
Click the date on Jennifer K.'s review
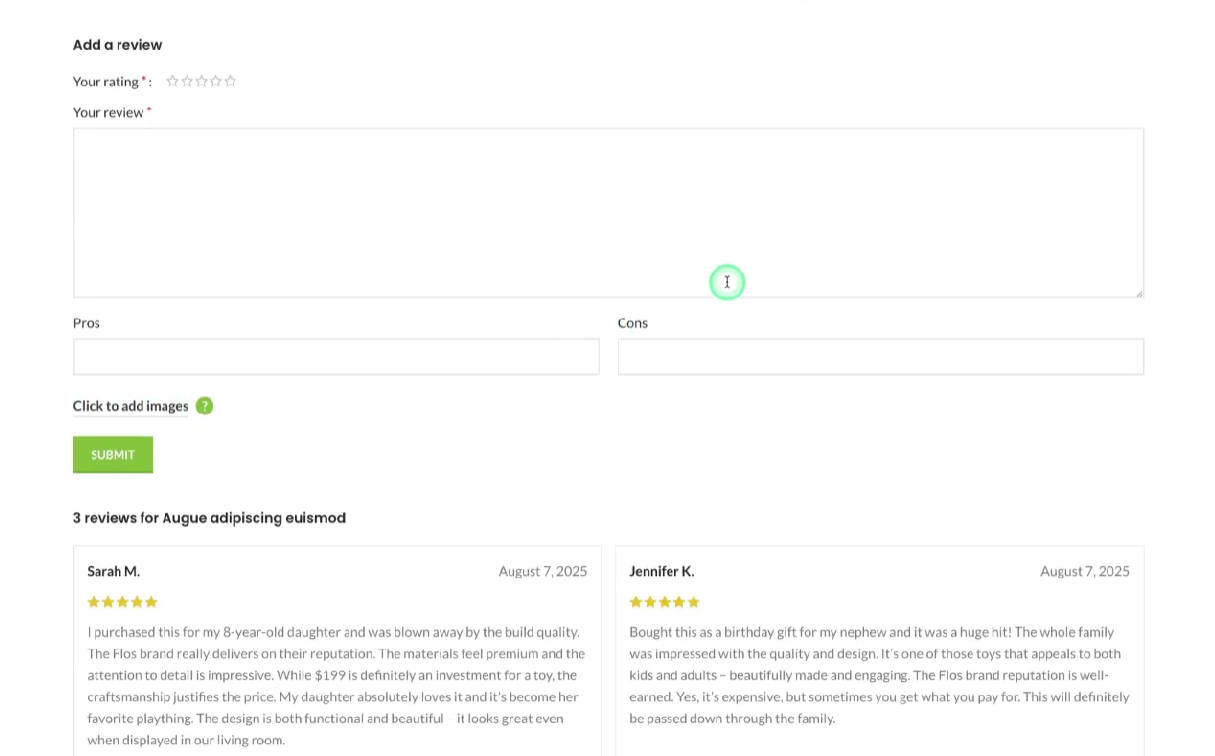[x=1084, y=571]
